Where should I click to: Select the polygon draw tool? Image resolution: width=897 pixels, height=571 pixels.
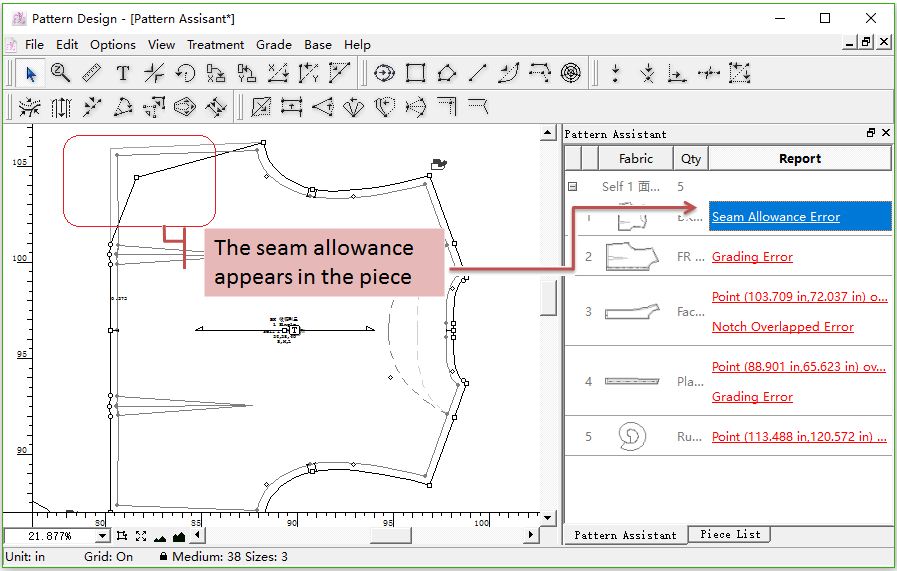447,73
